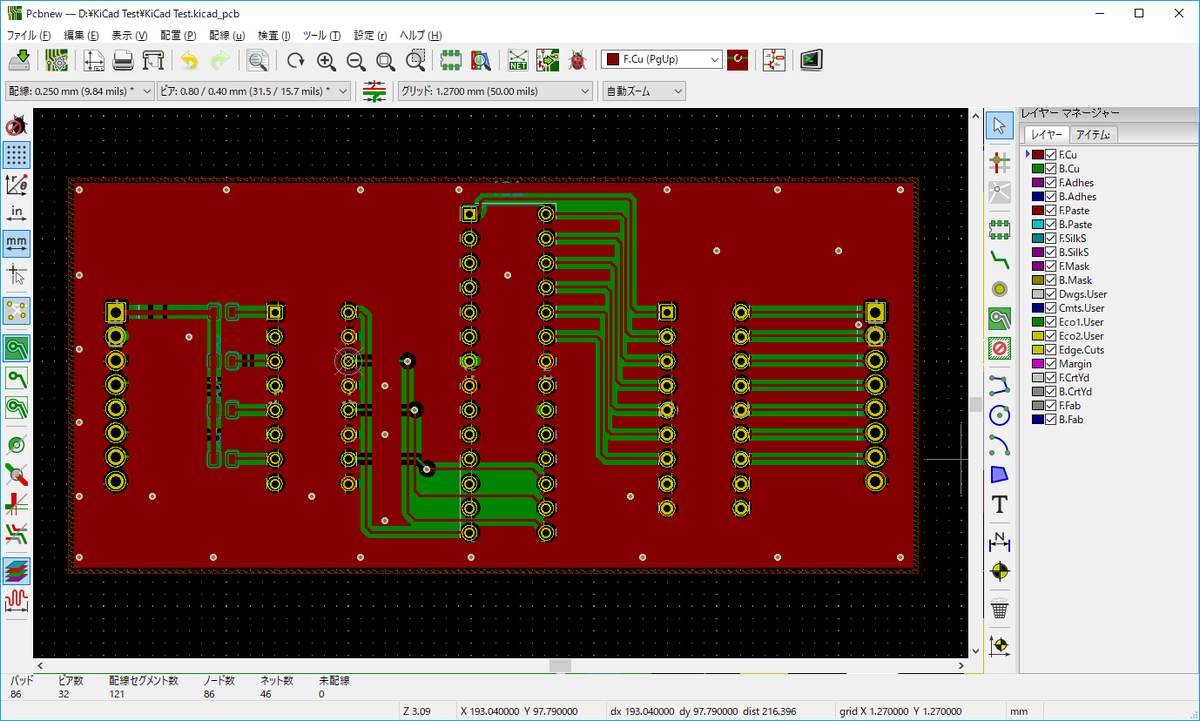Open the 検査 menu
This screenshot has width=1200, height=721.
coord(275,35)
